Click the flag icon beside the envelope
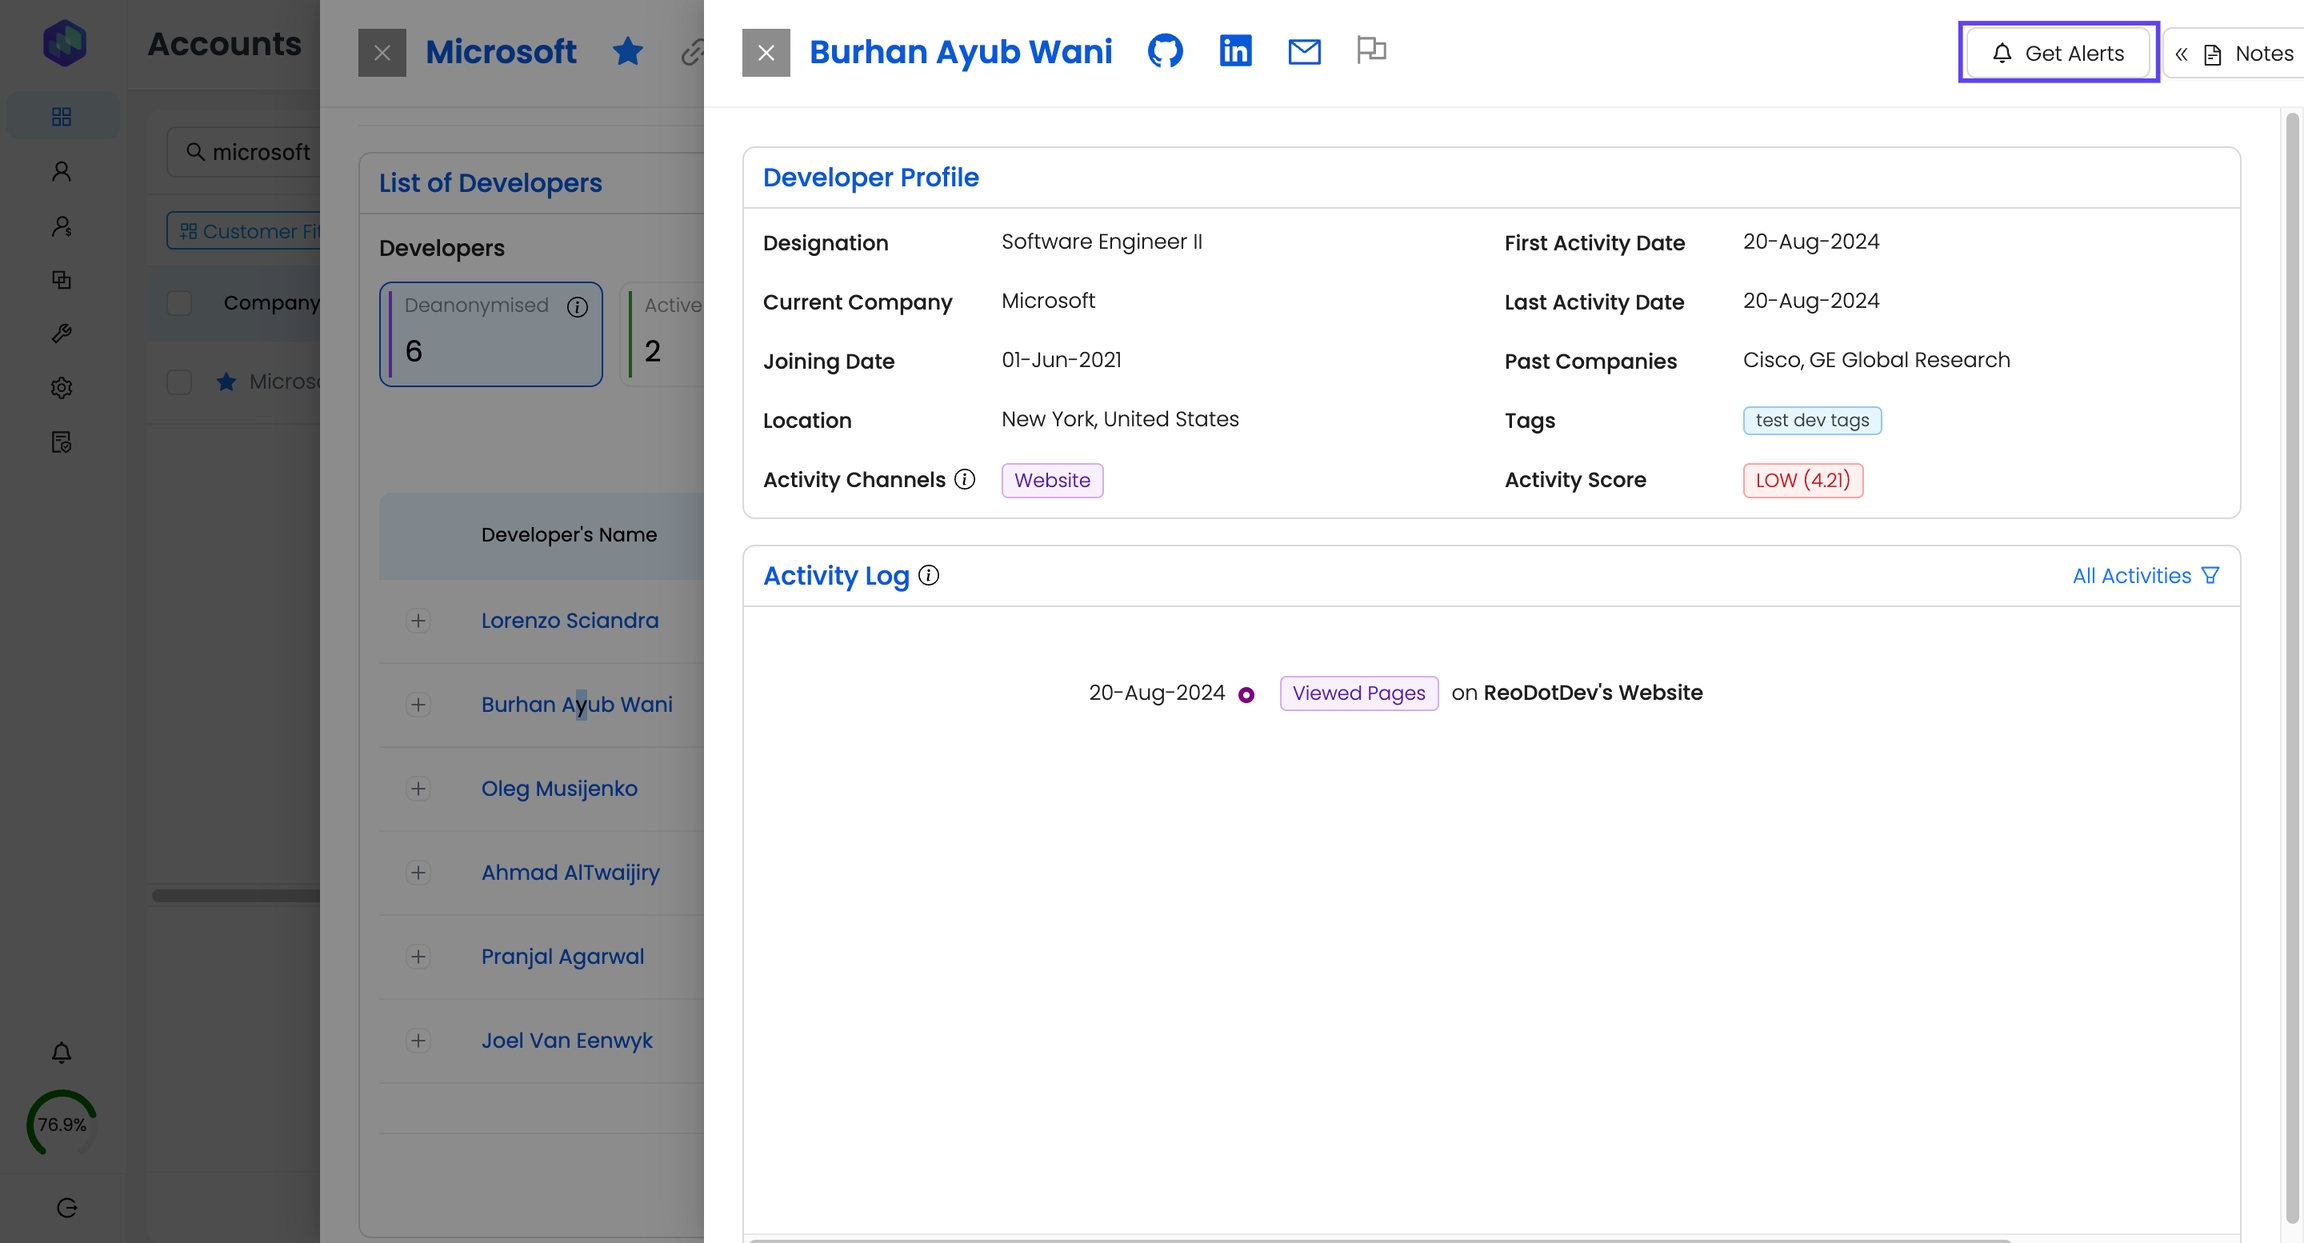This screenshot has width=2304, height=1243. click(1371, 49)
